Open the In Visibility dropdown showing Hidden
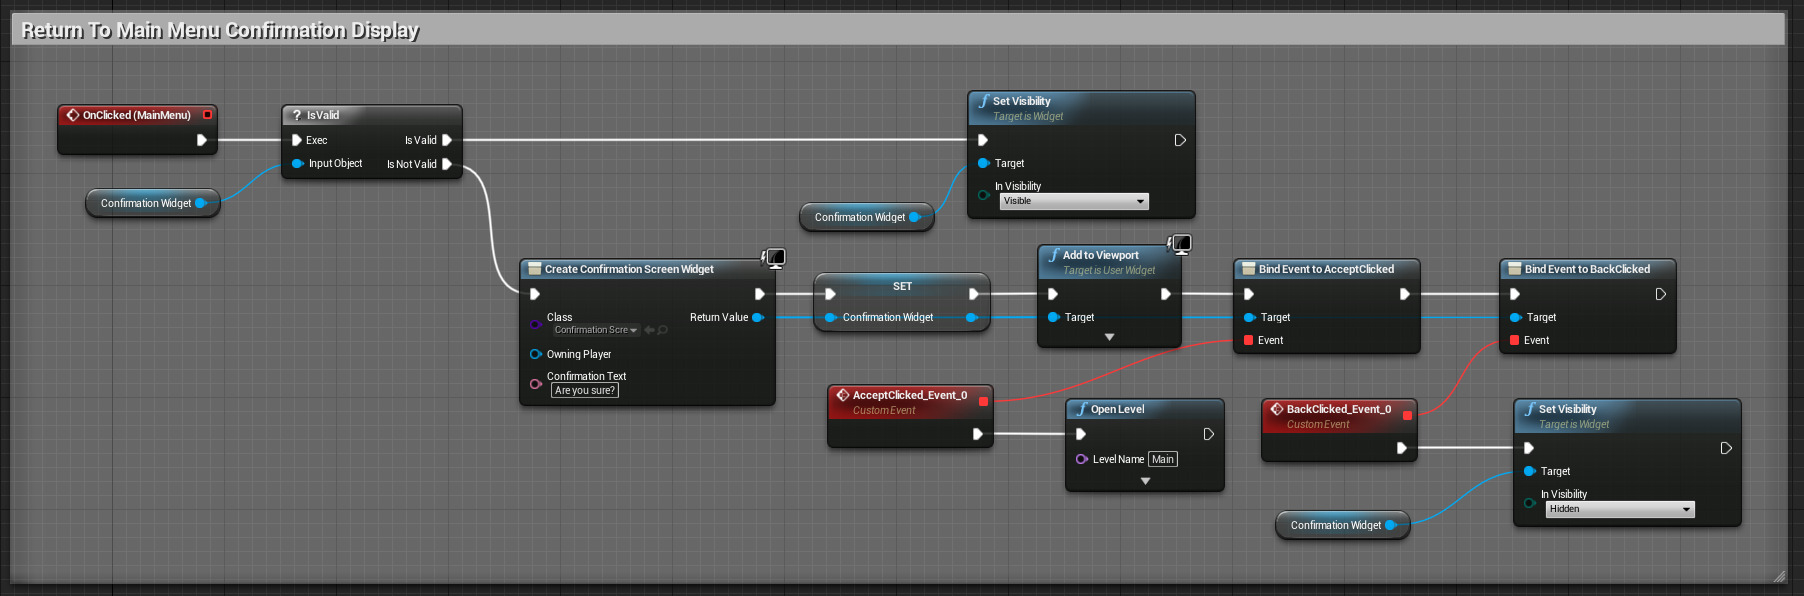This screenshot has width=1804, height=596. 1619,510
